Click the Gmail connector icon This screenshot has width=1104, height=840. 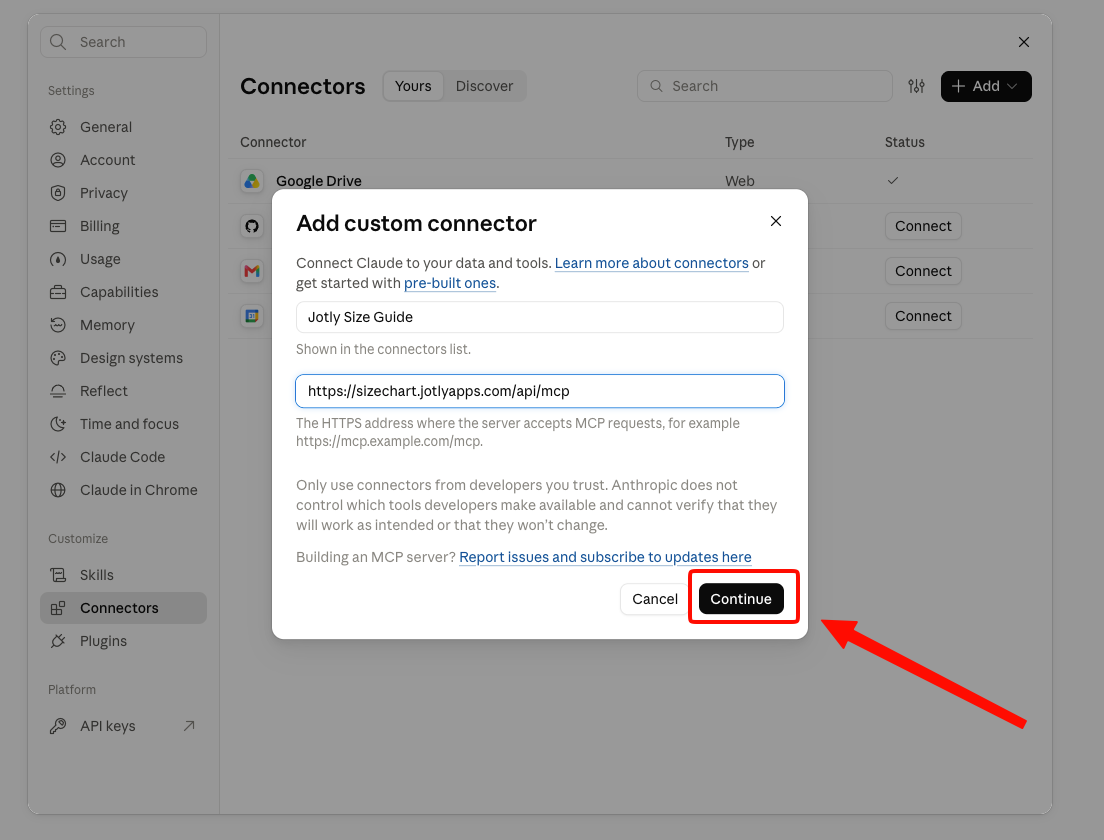251,271
